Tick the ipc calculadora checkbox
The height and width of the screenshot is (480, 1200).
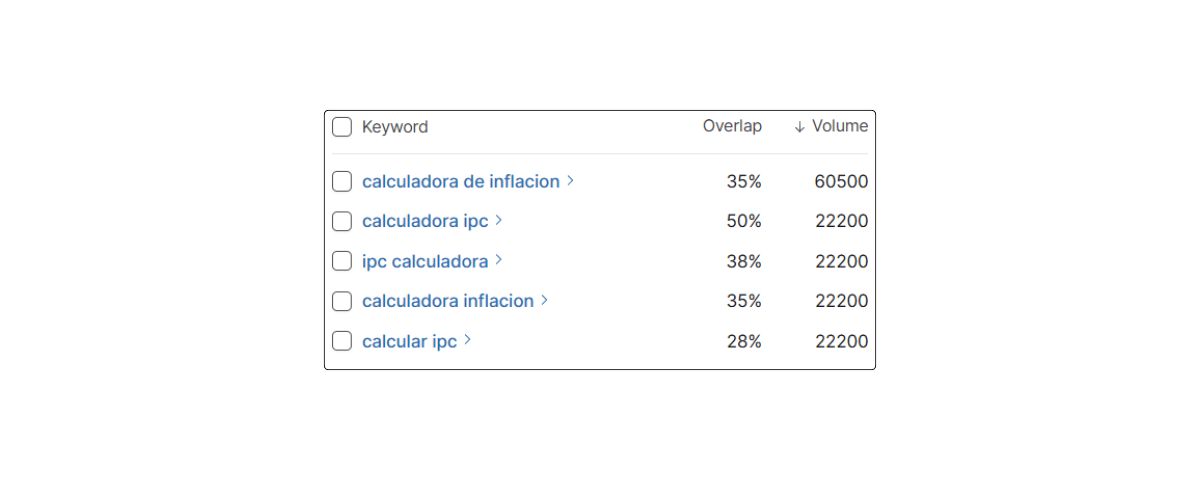tap(342, 261)
